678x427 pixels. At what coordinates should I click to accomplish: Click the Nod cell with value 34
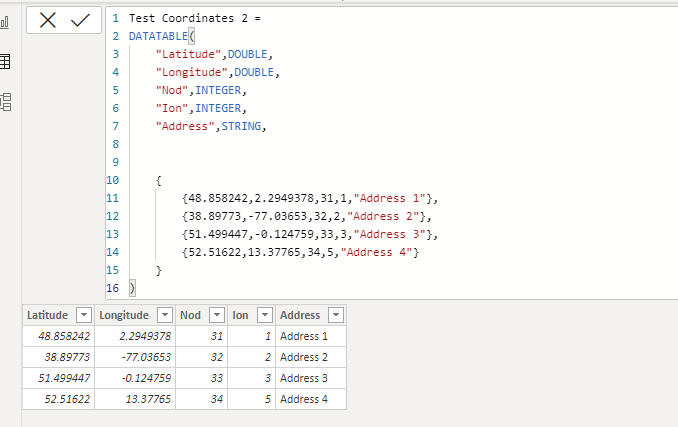point(201,399)
